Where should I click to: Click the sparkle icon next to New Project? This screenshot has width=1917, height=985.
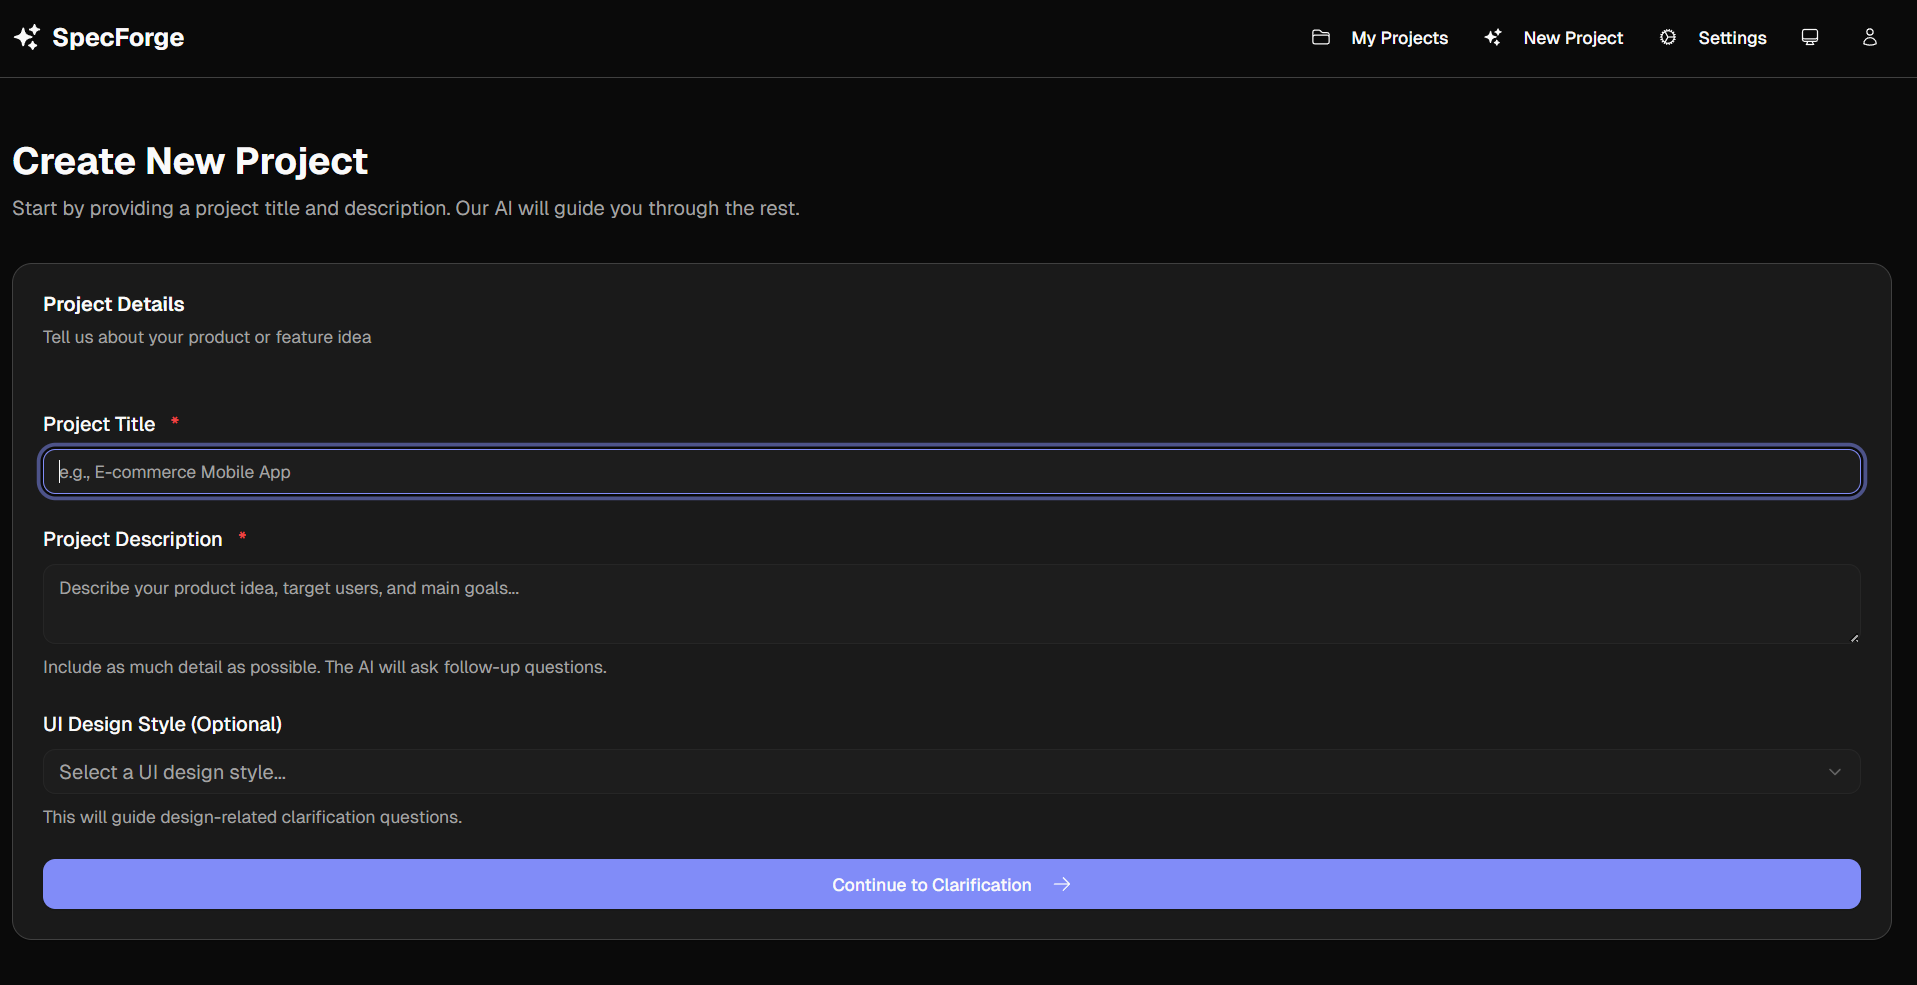(1493, 37)
